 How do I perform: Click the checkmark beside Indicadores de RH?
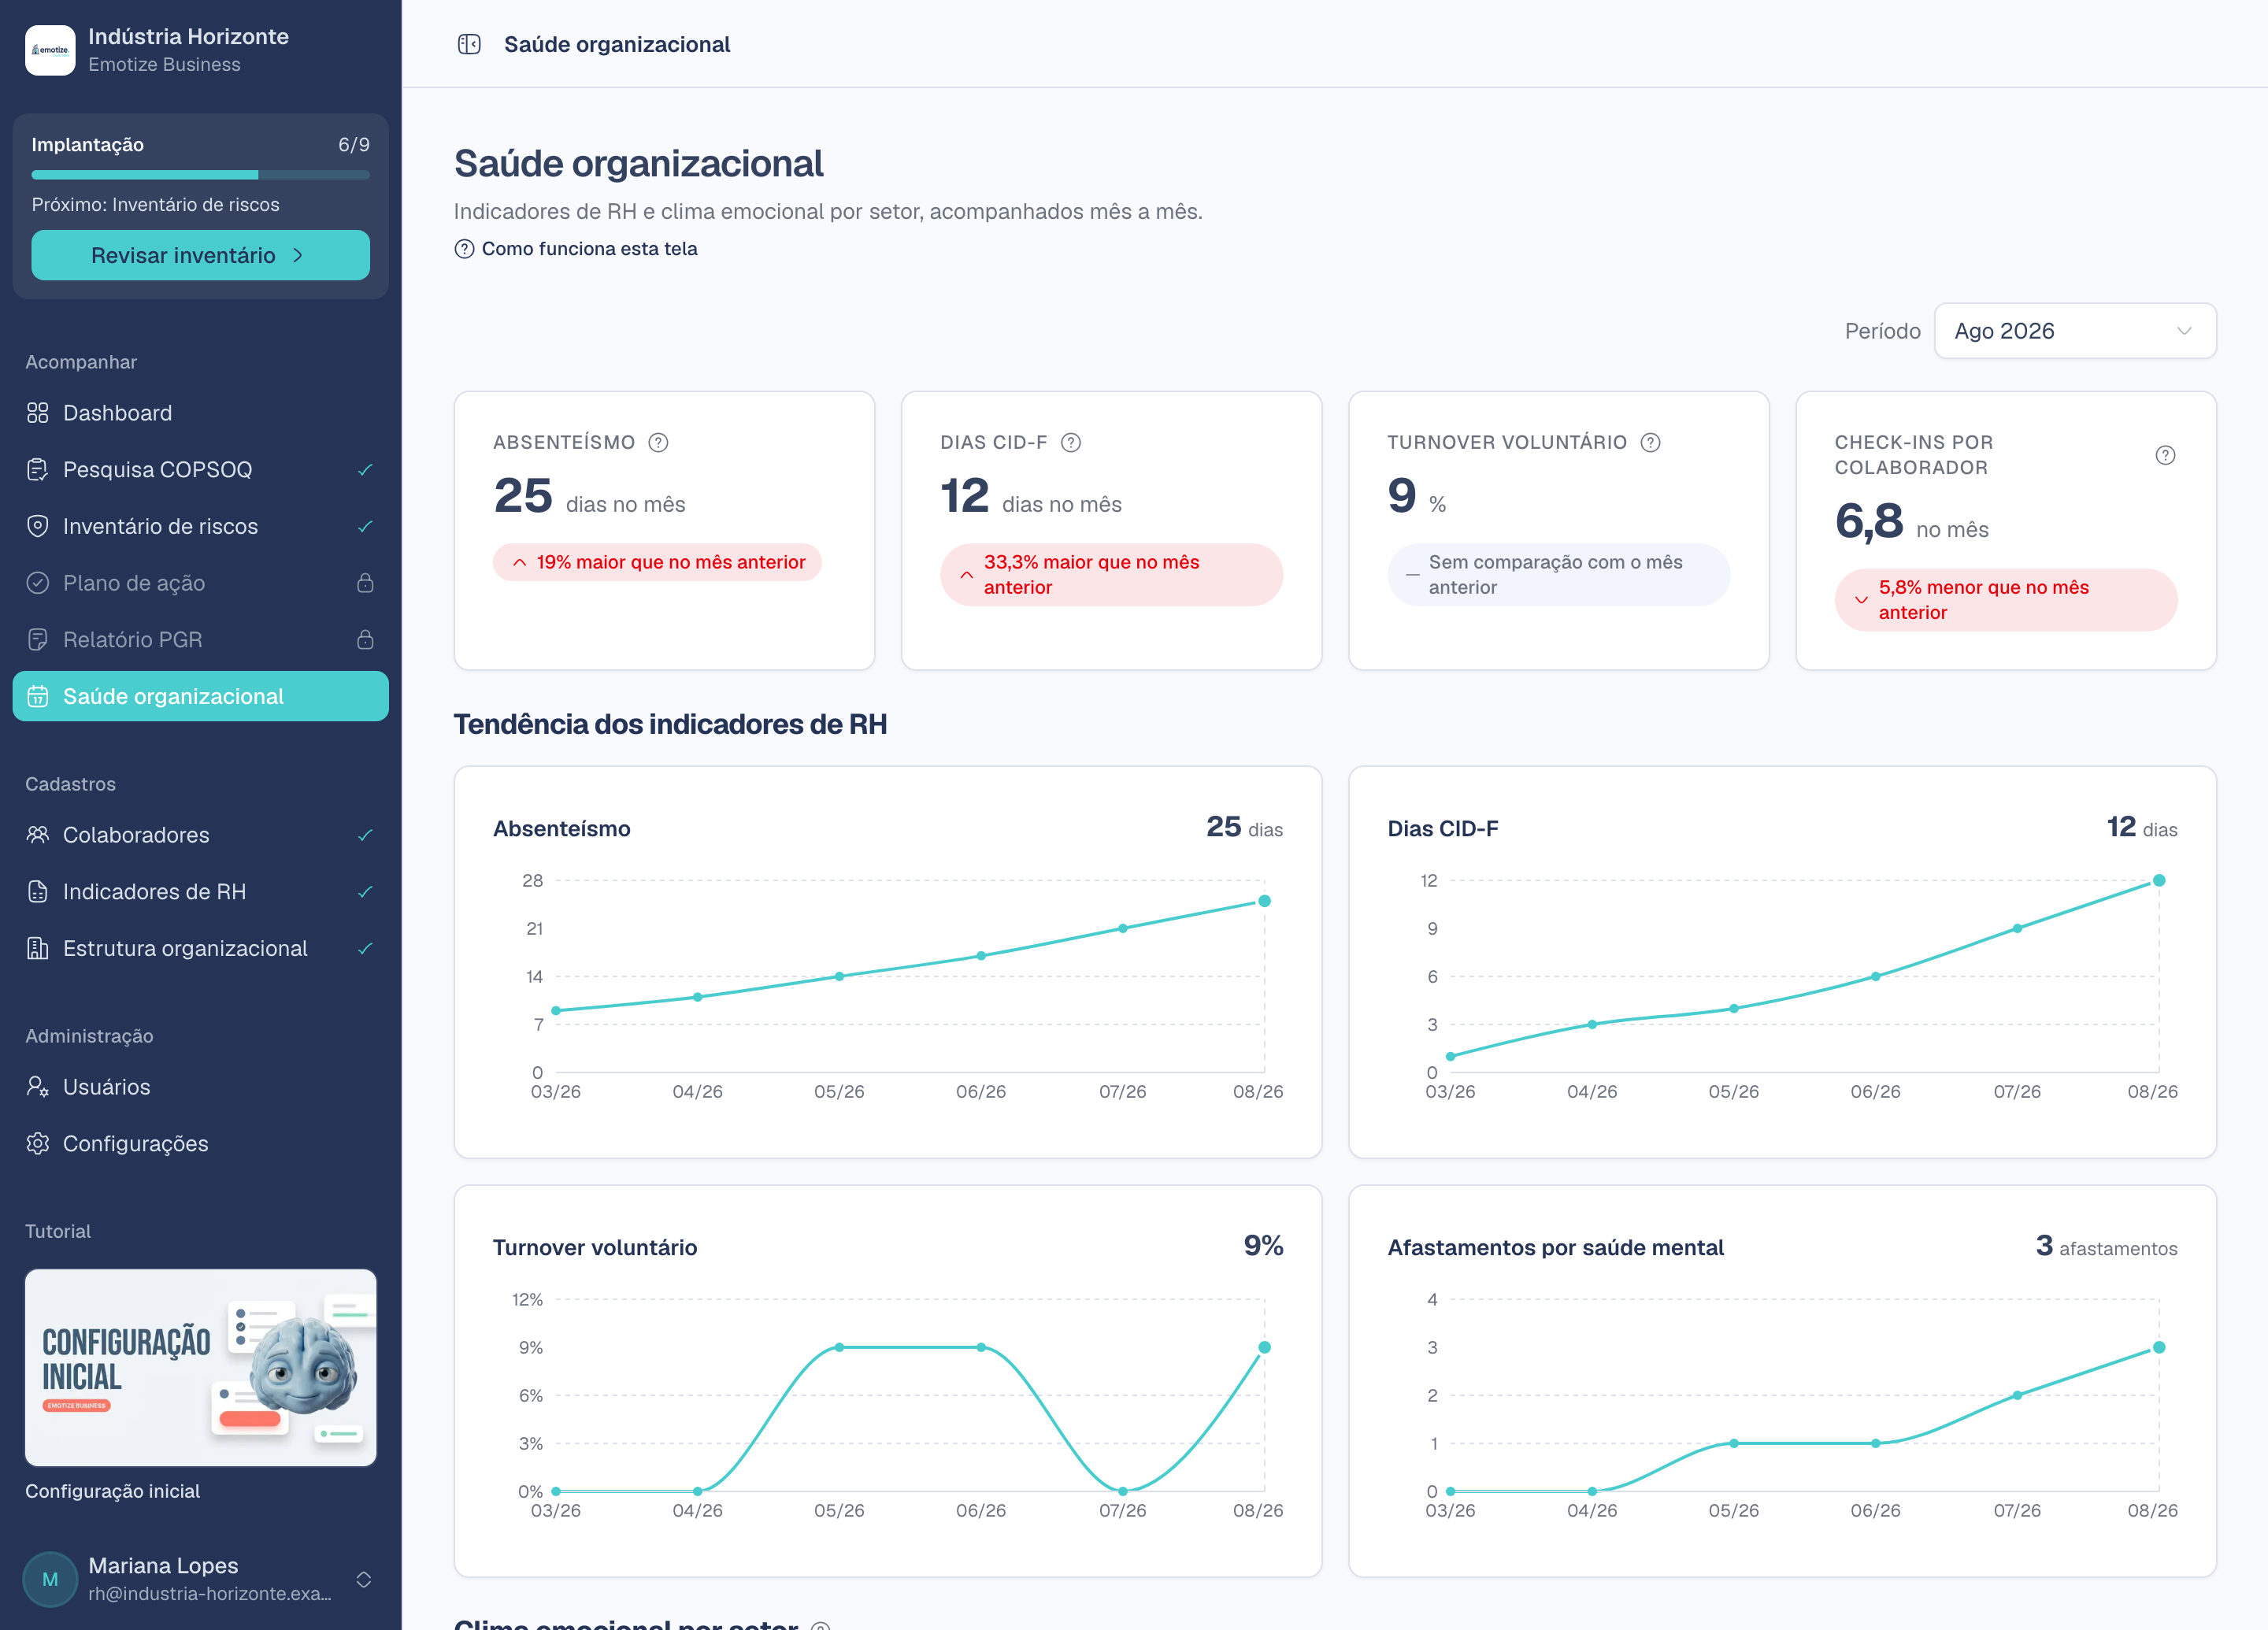365,892
